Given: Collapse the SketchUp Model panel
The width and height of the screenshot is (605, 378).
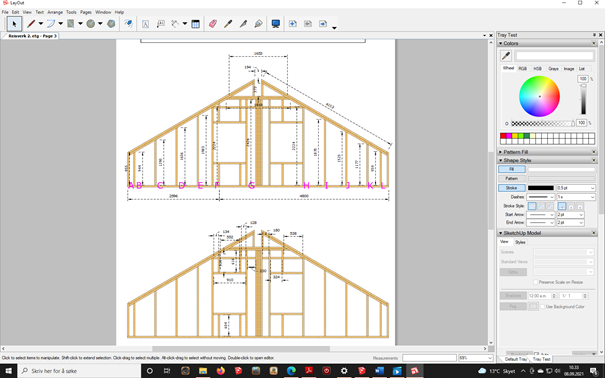Looking at the screenshot, I should pyautogui.click(x=500, y=233).
